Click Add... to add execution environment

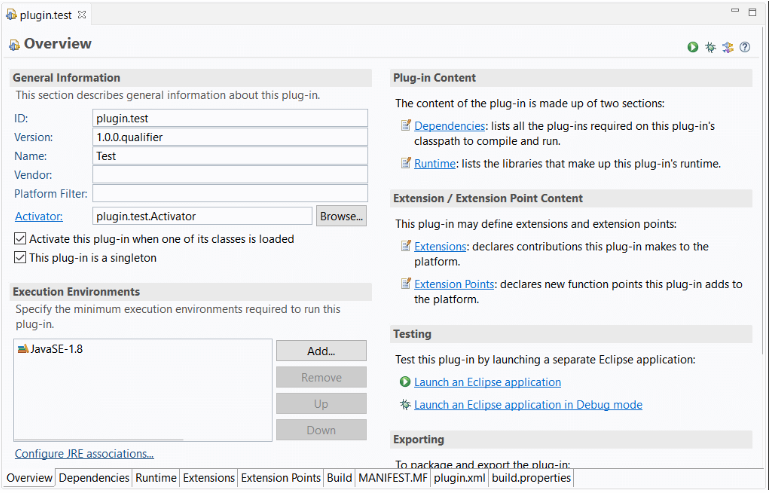[x=321, y=351]
